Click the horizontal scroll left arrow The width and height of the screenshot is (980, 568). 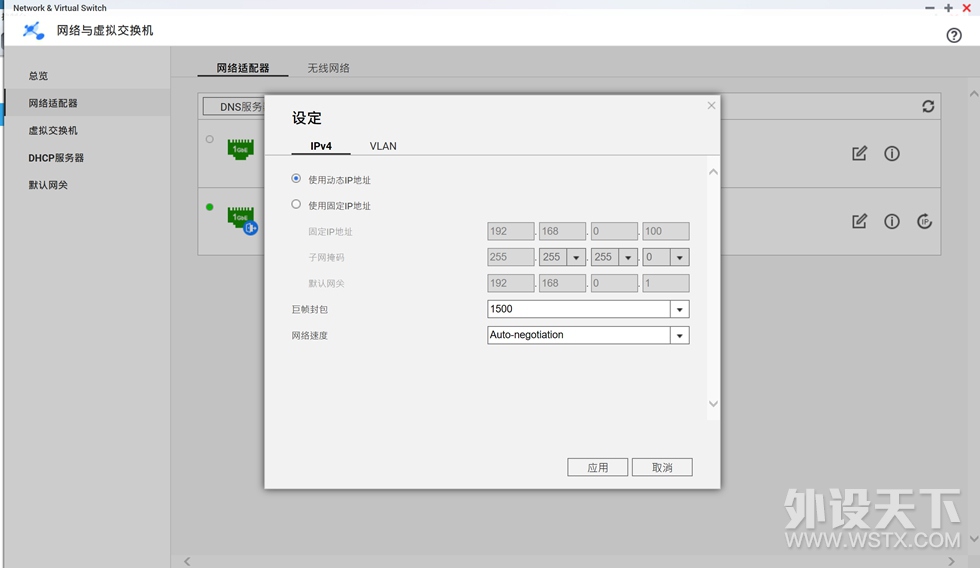(x=187, y=561)
